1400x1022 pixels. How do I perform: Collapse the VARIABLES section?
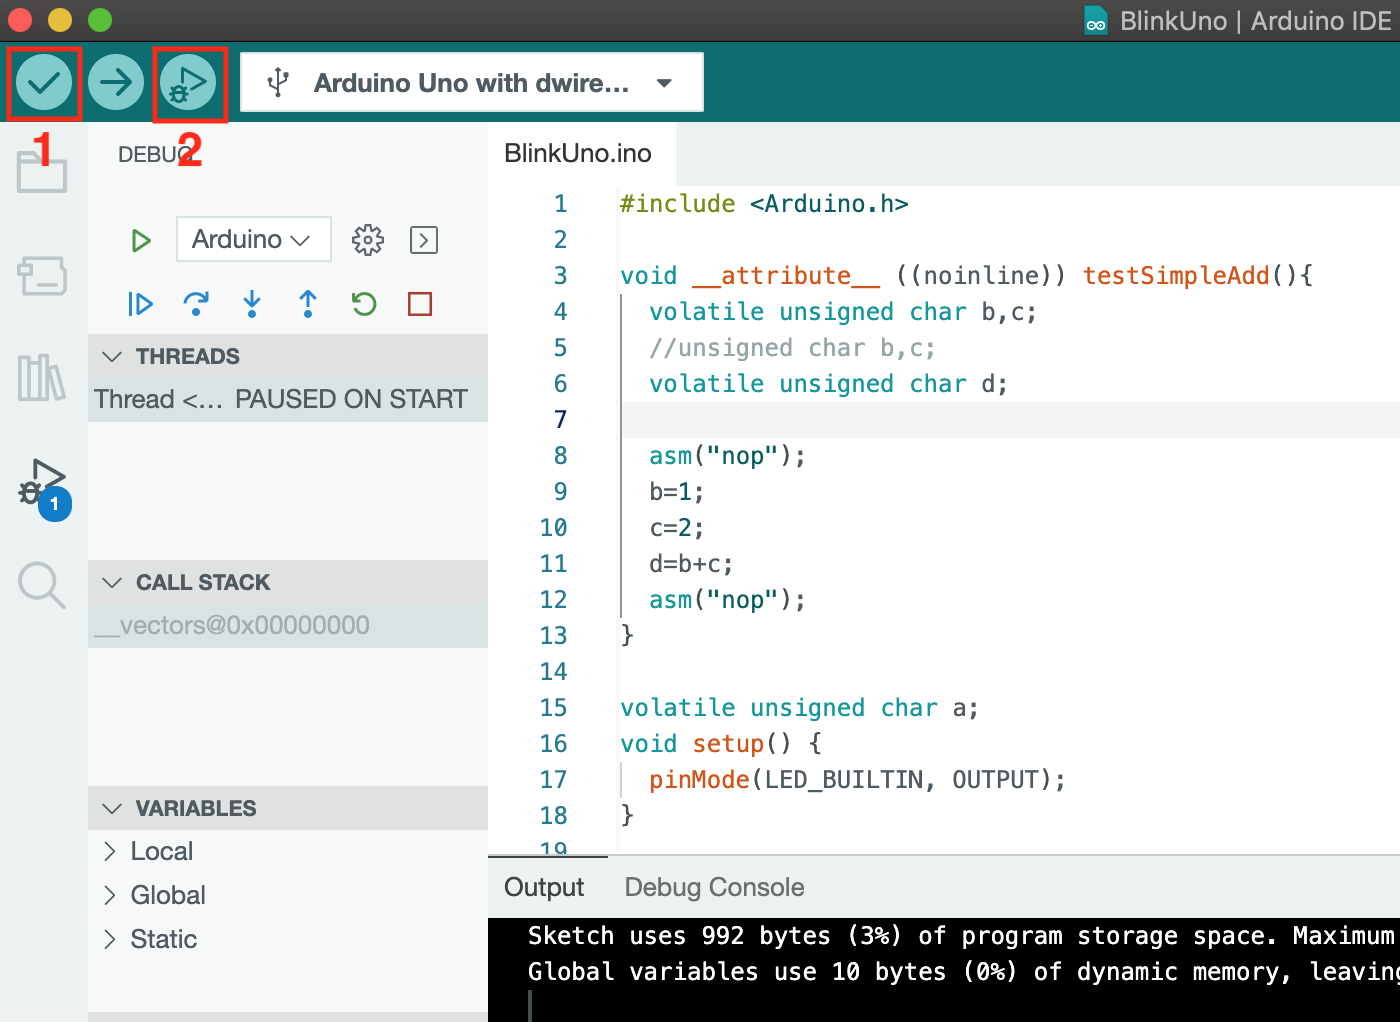[x=288, y=808]
